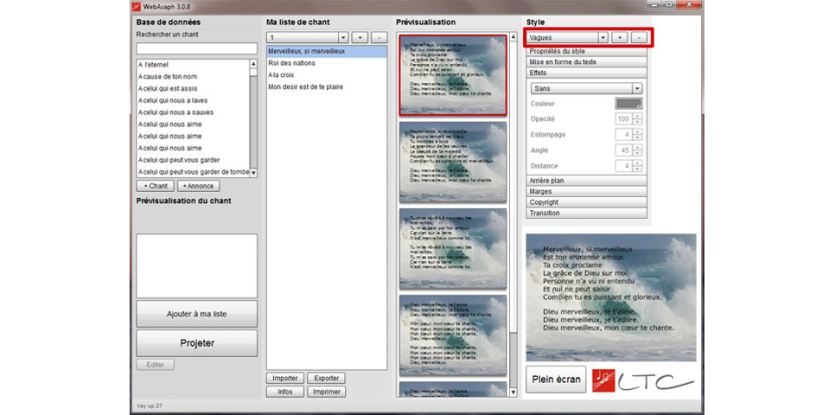Increase Opacité value with up arrow
This screenshot has height=415, width=829.
click(x=638, y=116)
